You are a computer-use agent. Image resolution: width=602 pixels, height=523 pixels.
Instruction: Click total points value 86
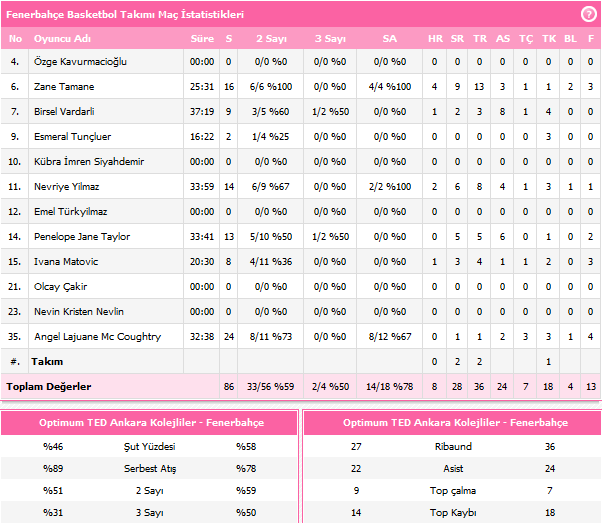tap(229, 386)
